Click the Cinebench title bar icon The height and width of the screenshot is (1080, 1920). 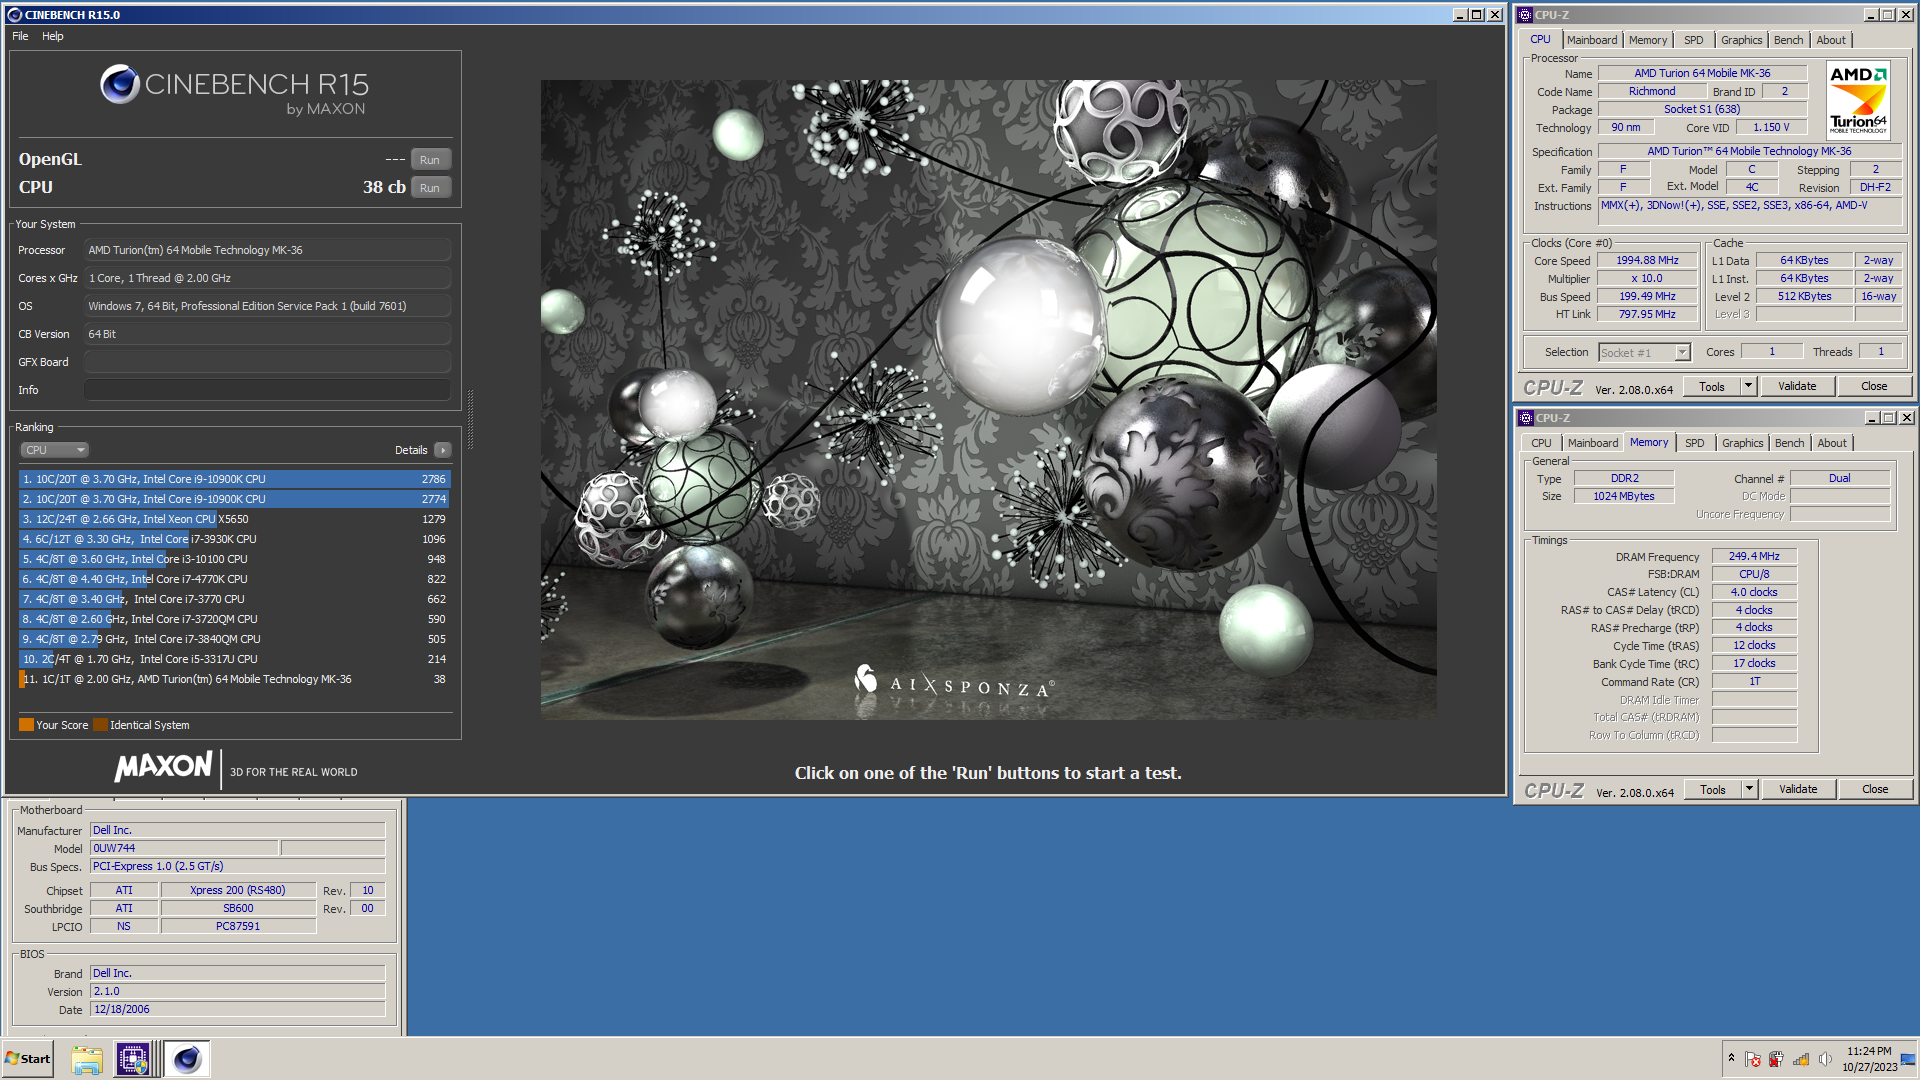click(14, 15)
